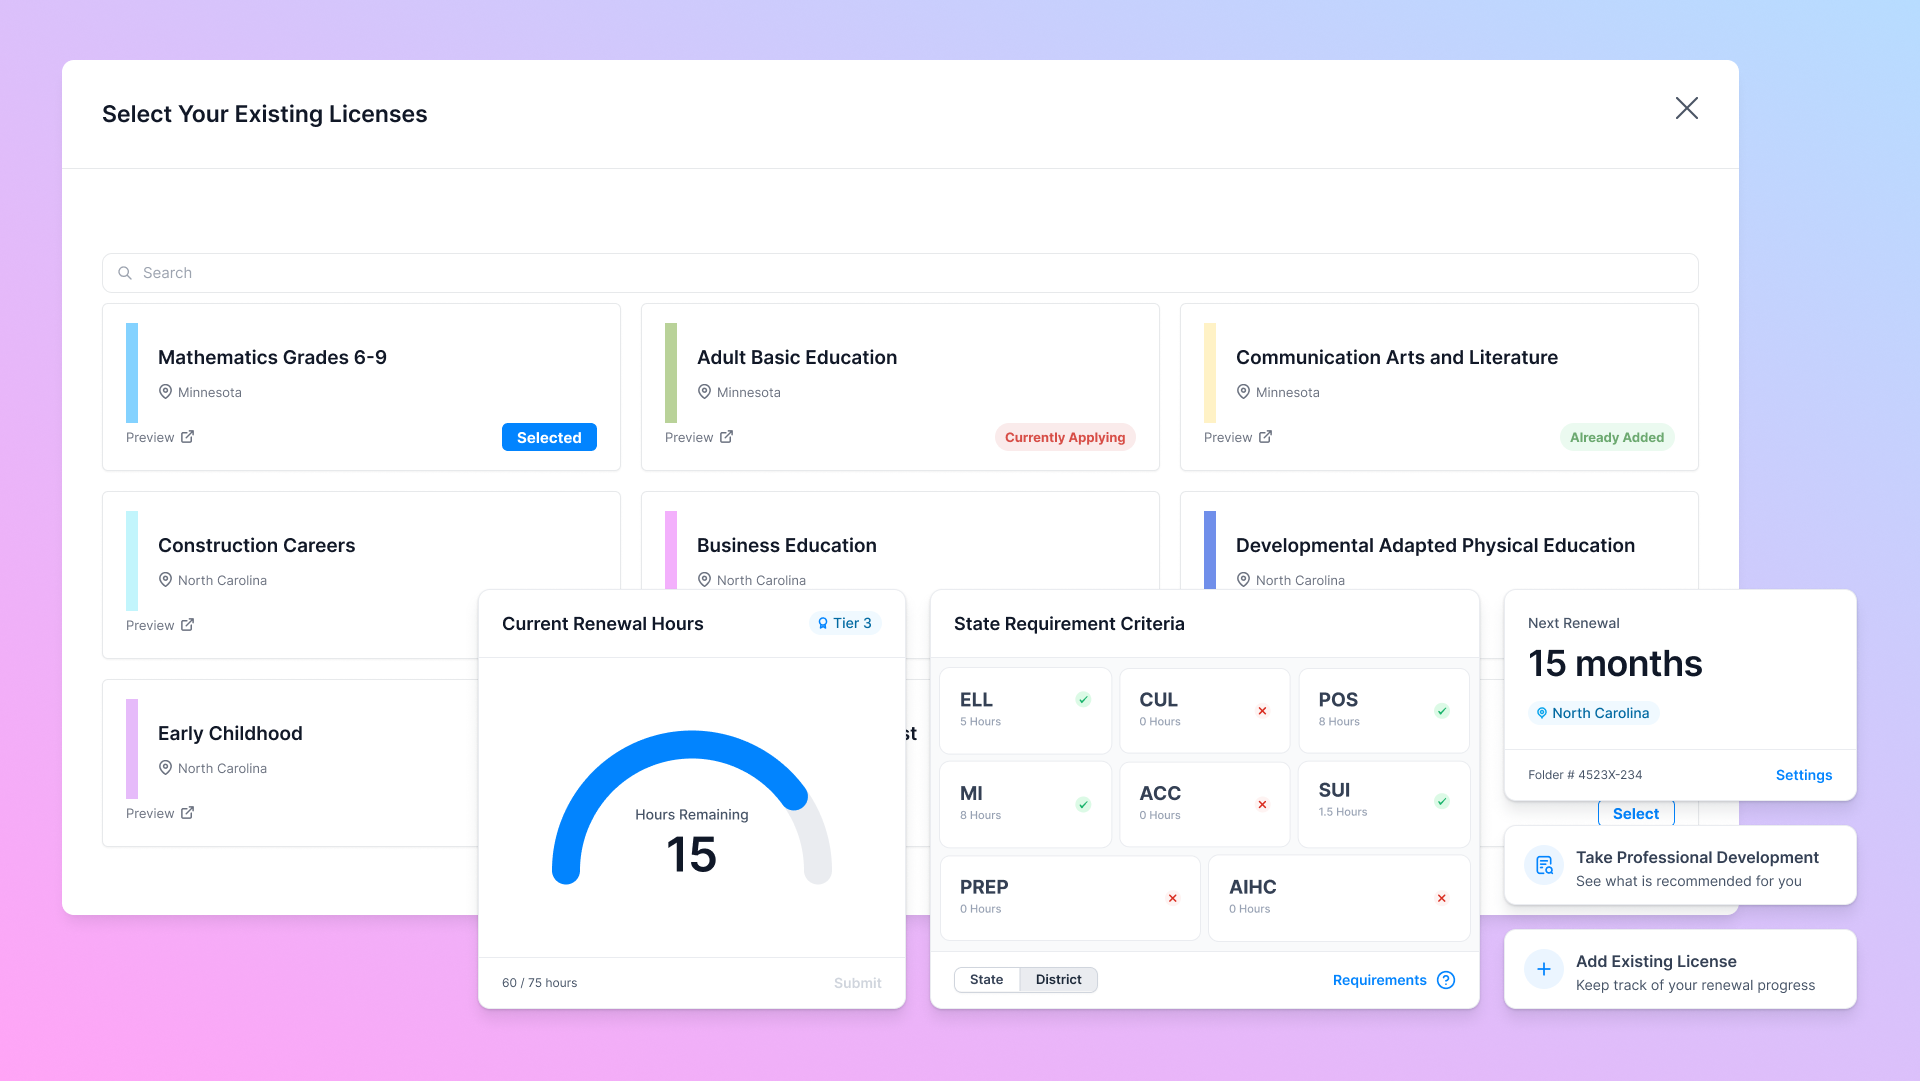Switch to the State tab
The image size is (1920, 1081).
click(986, 979)
